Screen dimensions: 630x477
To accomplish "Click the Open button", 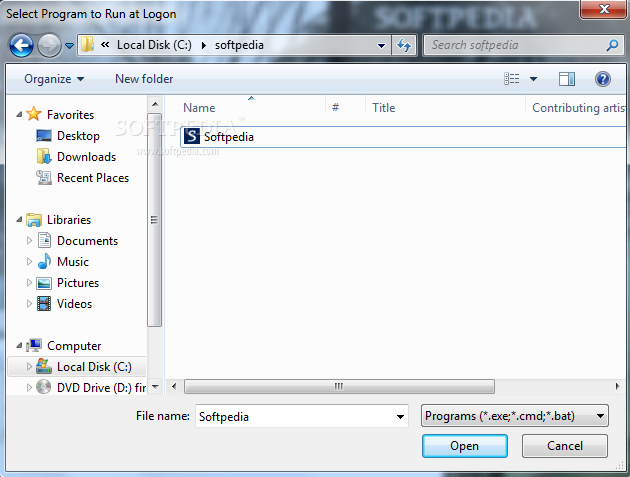I will tap(465, 446).
